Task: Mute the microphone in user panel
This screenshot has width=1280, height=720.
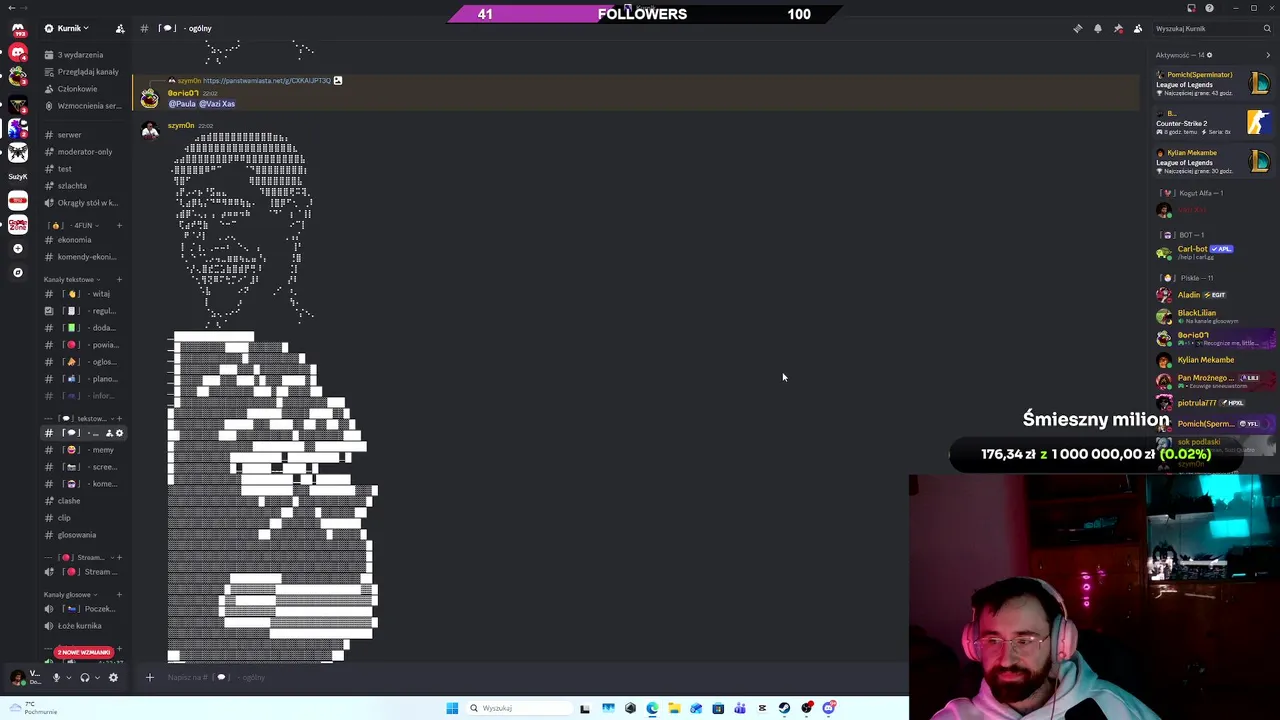Action: coord(56,678)
